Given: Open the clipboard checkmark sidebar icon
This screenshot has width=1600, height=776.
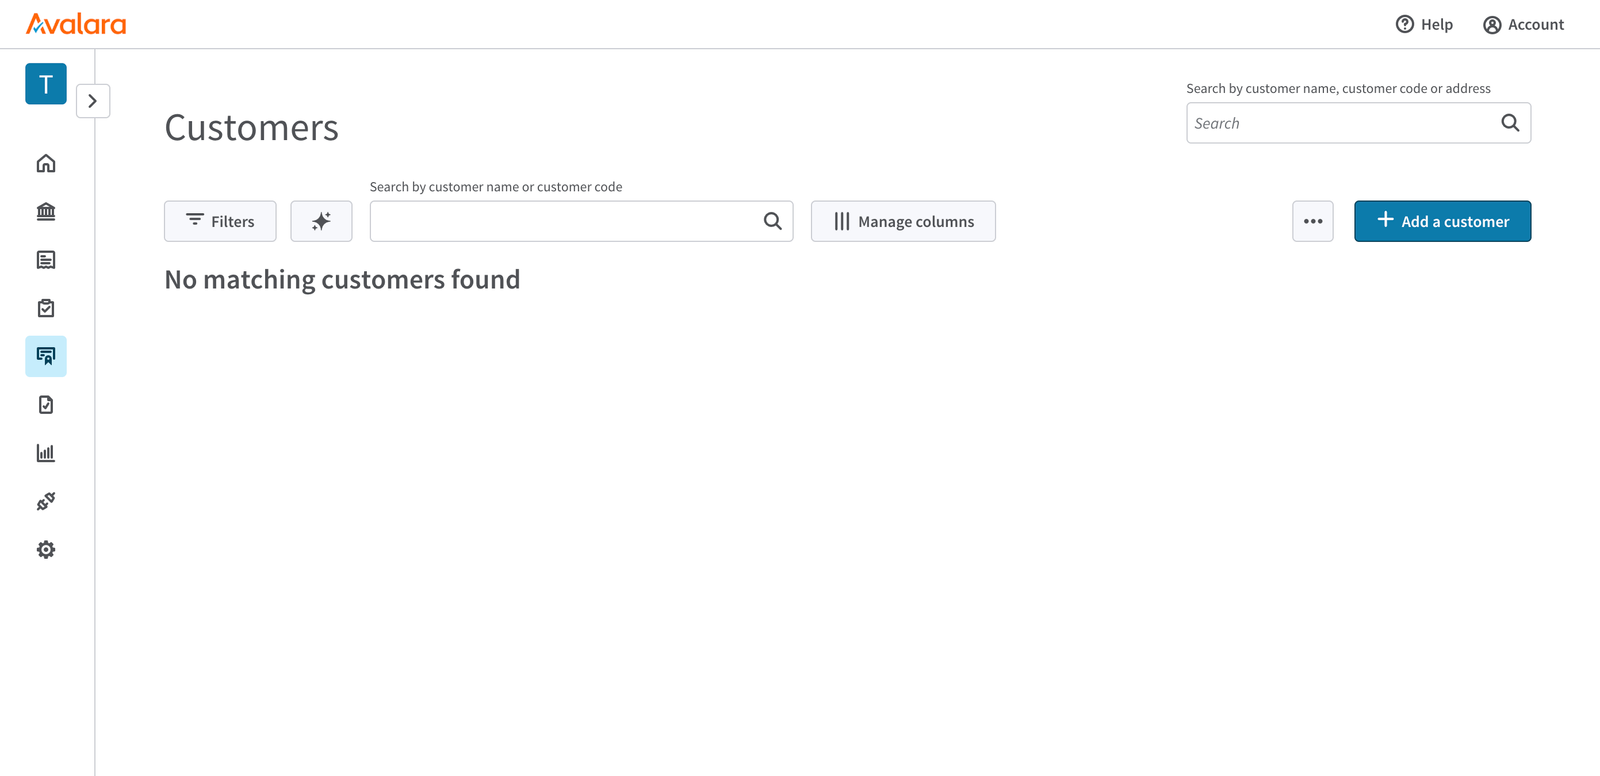Looking at the screenshot, I should (46, 308).
